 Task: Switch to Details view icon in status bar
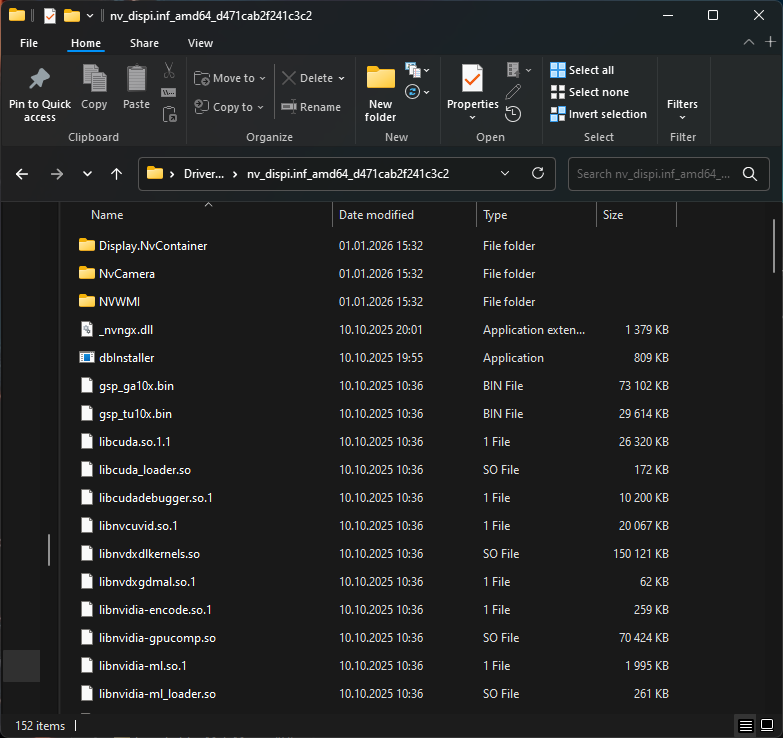(746, 726)
